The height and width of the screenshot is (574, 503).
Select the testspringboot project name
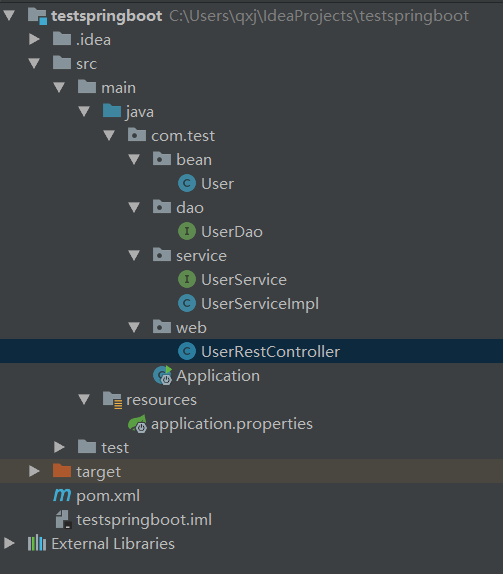[107, 16]
